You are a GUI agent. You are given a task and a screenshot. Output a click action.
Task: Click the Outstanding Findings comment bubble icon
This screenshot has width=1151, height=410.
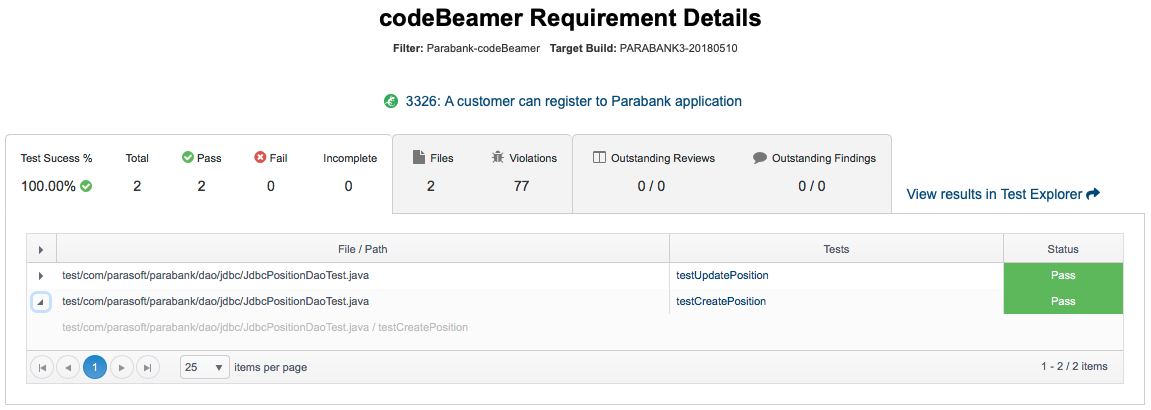pyautogui.click(x=760, y=158)
